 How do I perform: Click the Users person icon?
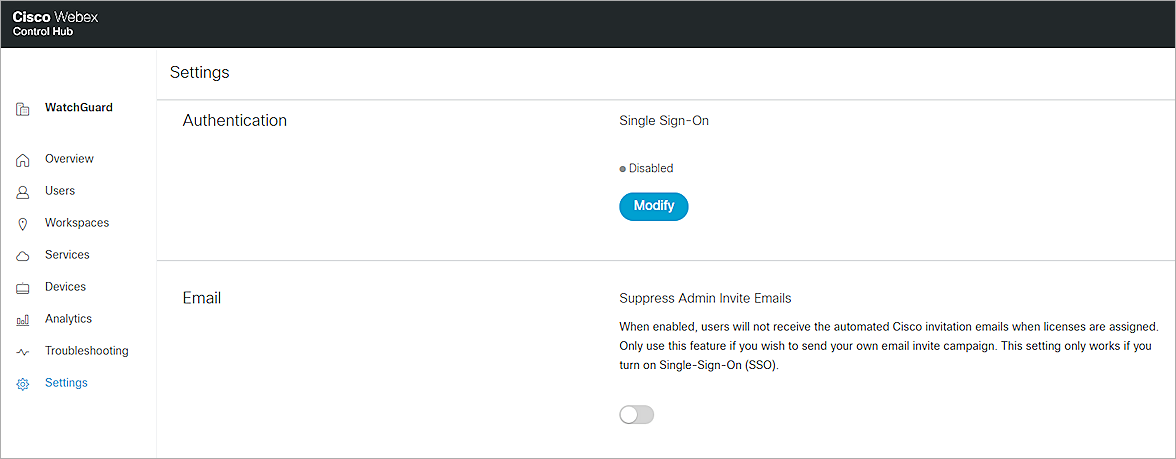(23, 192)
